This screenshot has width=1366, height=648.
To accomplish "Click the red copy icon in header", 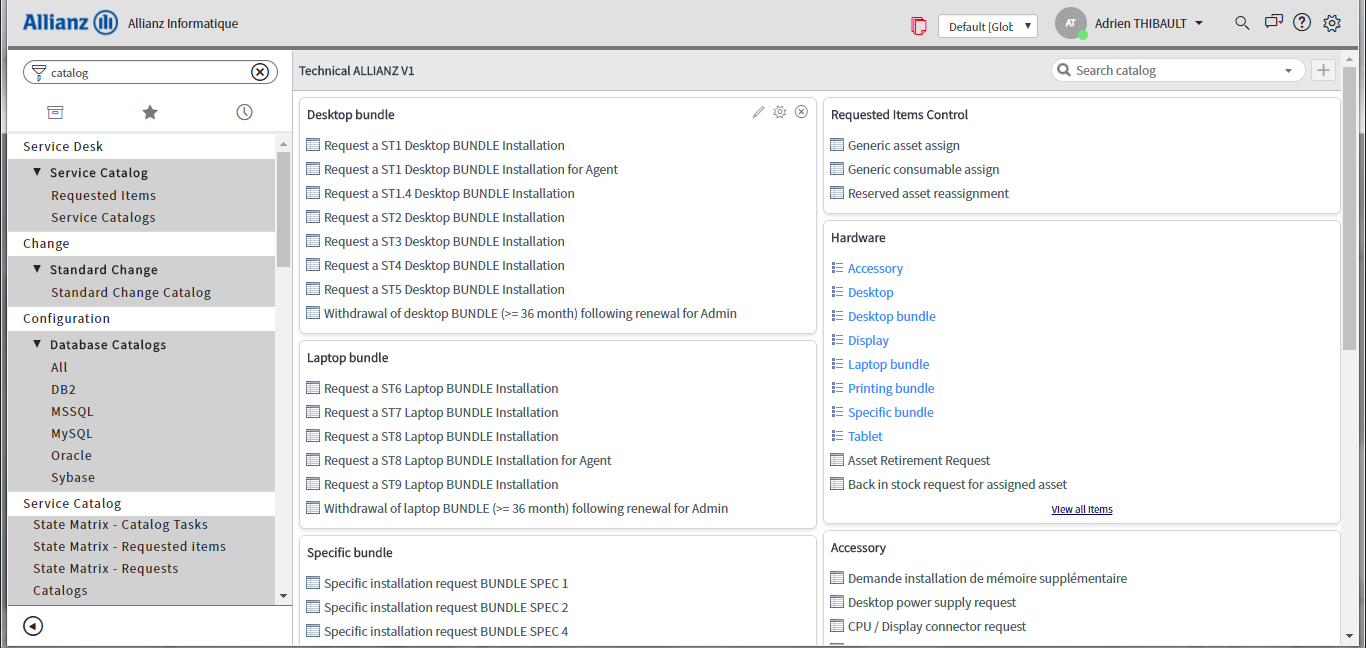I will pyautogui.click(x=918, y=25).
